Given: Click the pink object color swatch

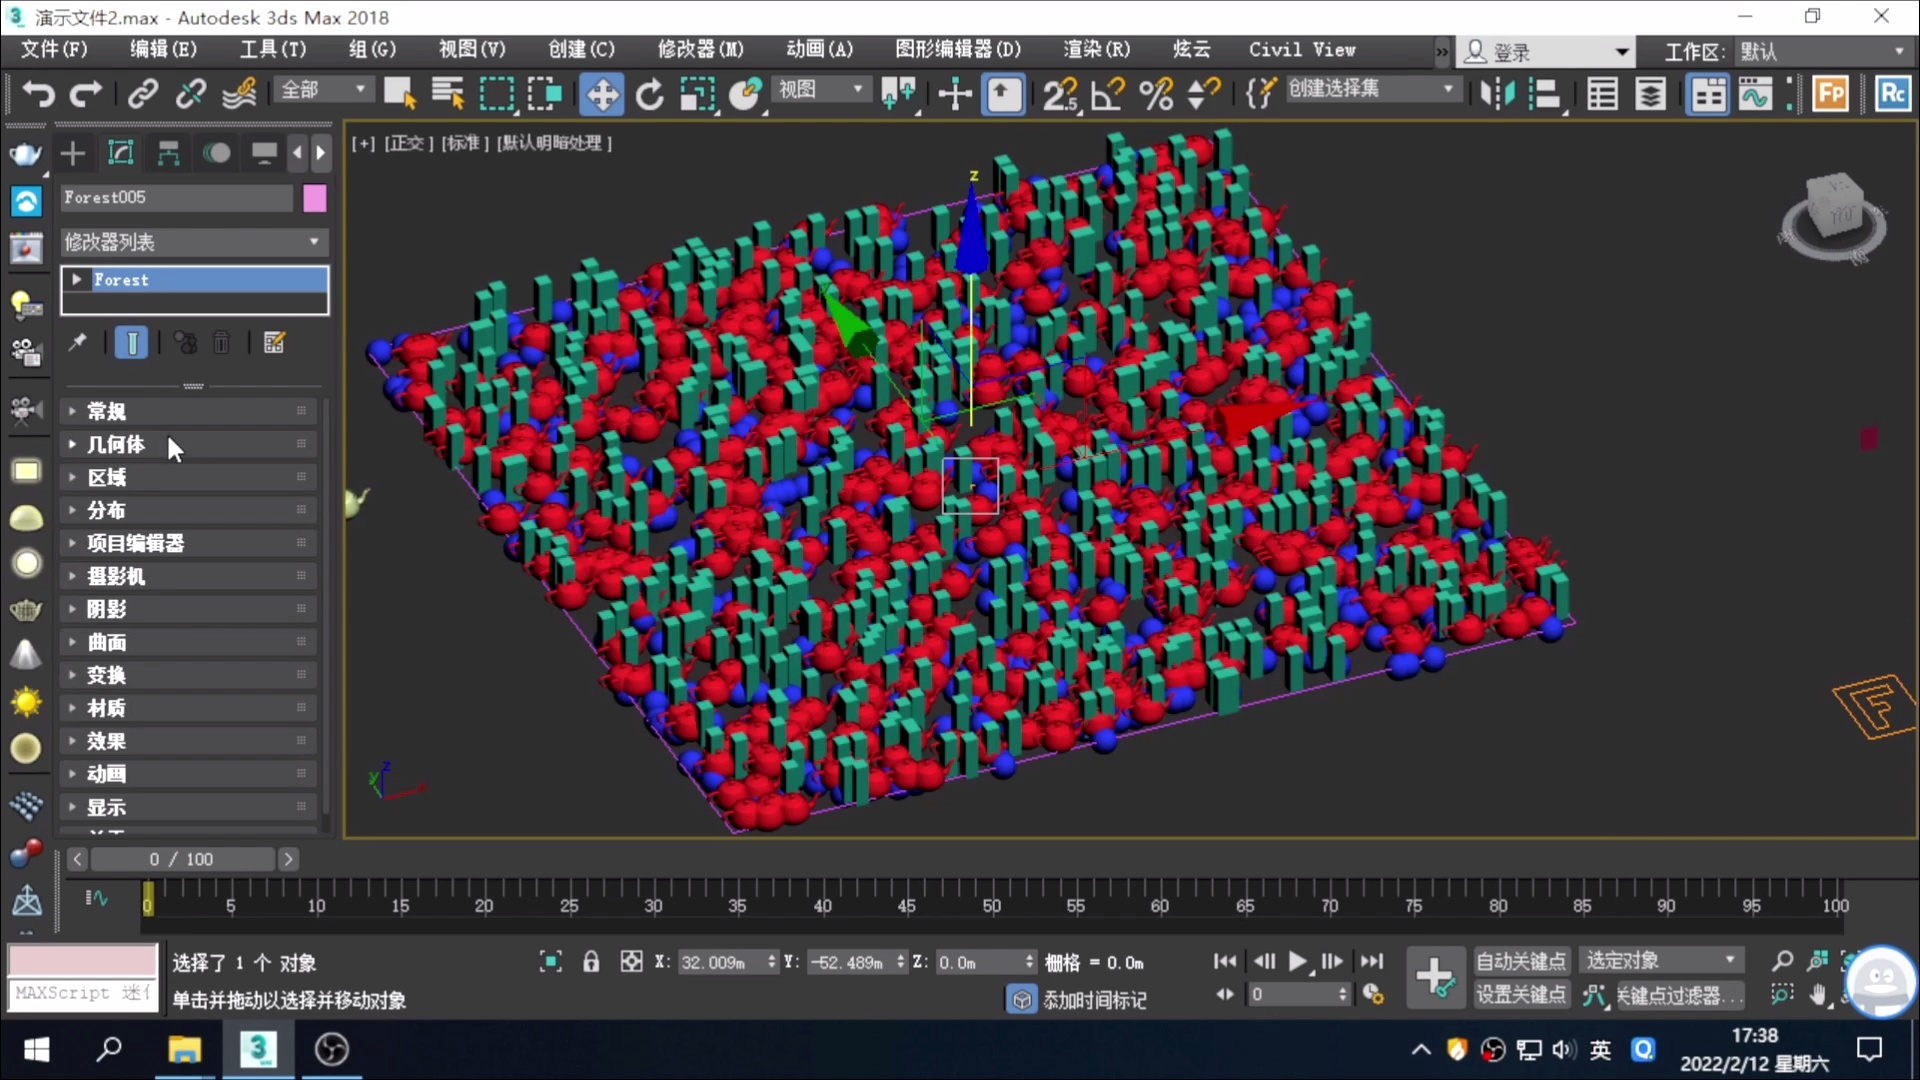Looking at the screenshot, I should tap(315, 198).
